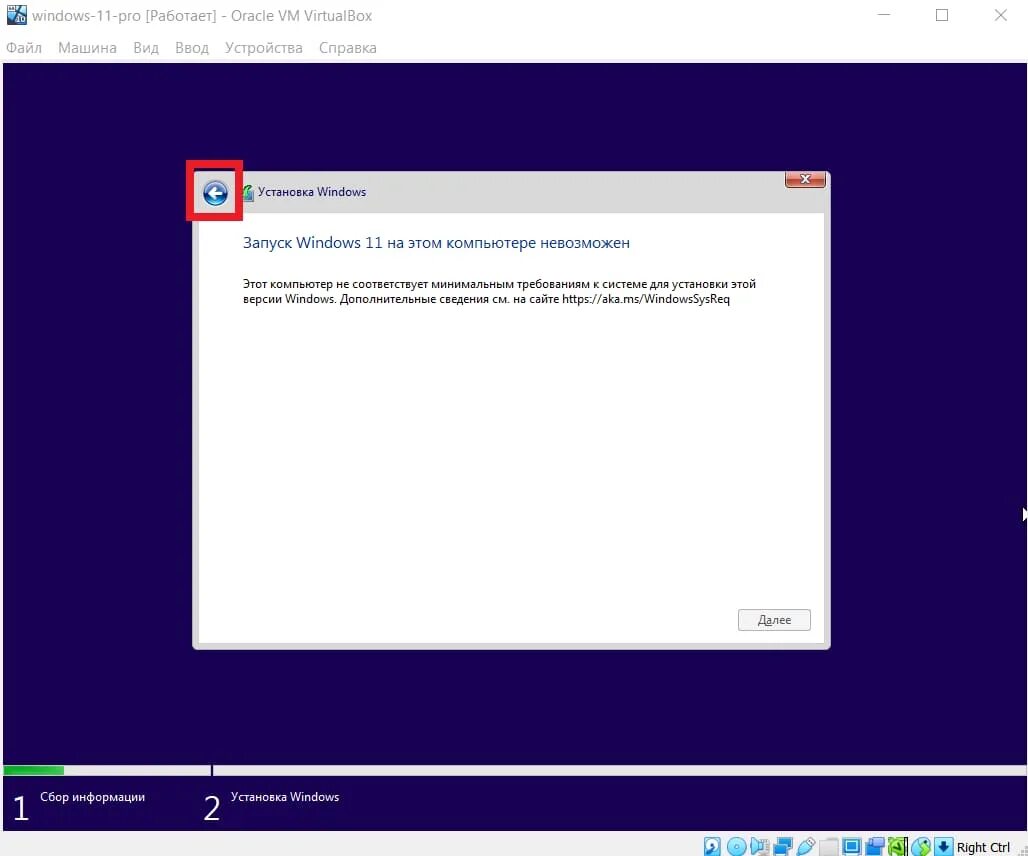The width and height of the screenshot is (1028, 856).
Task: Click the step 2 Установка Windows label
Action: (285, 797)
